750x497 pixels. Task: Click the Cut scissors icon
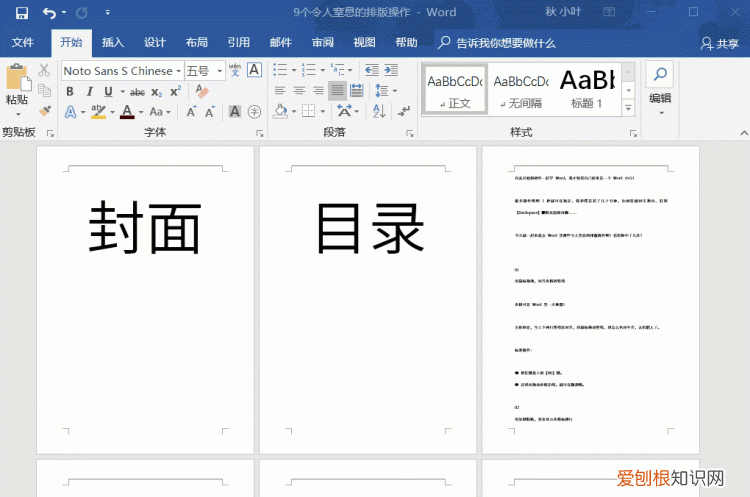point(45,70)
